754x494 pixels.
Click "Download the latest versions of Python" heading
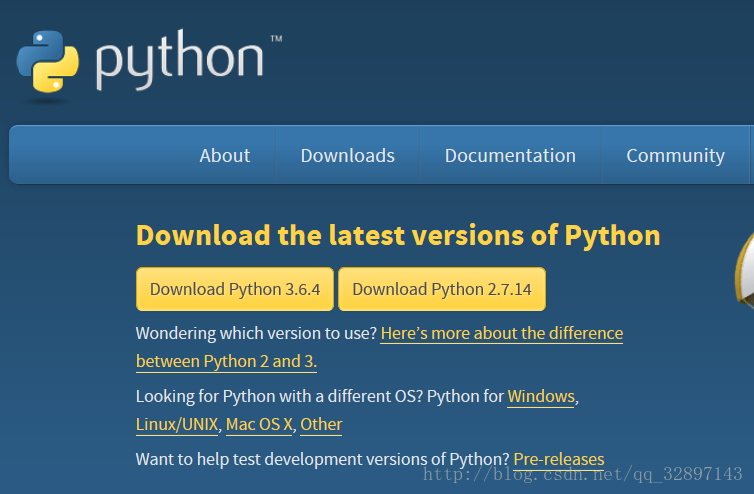click(x=398, y=235)
